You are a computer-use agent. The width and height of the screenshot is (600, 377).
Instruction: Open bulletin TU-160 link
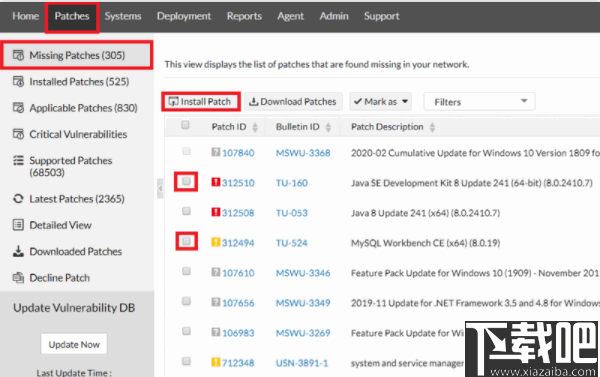[292, 183]
